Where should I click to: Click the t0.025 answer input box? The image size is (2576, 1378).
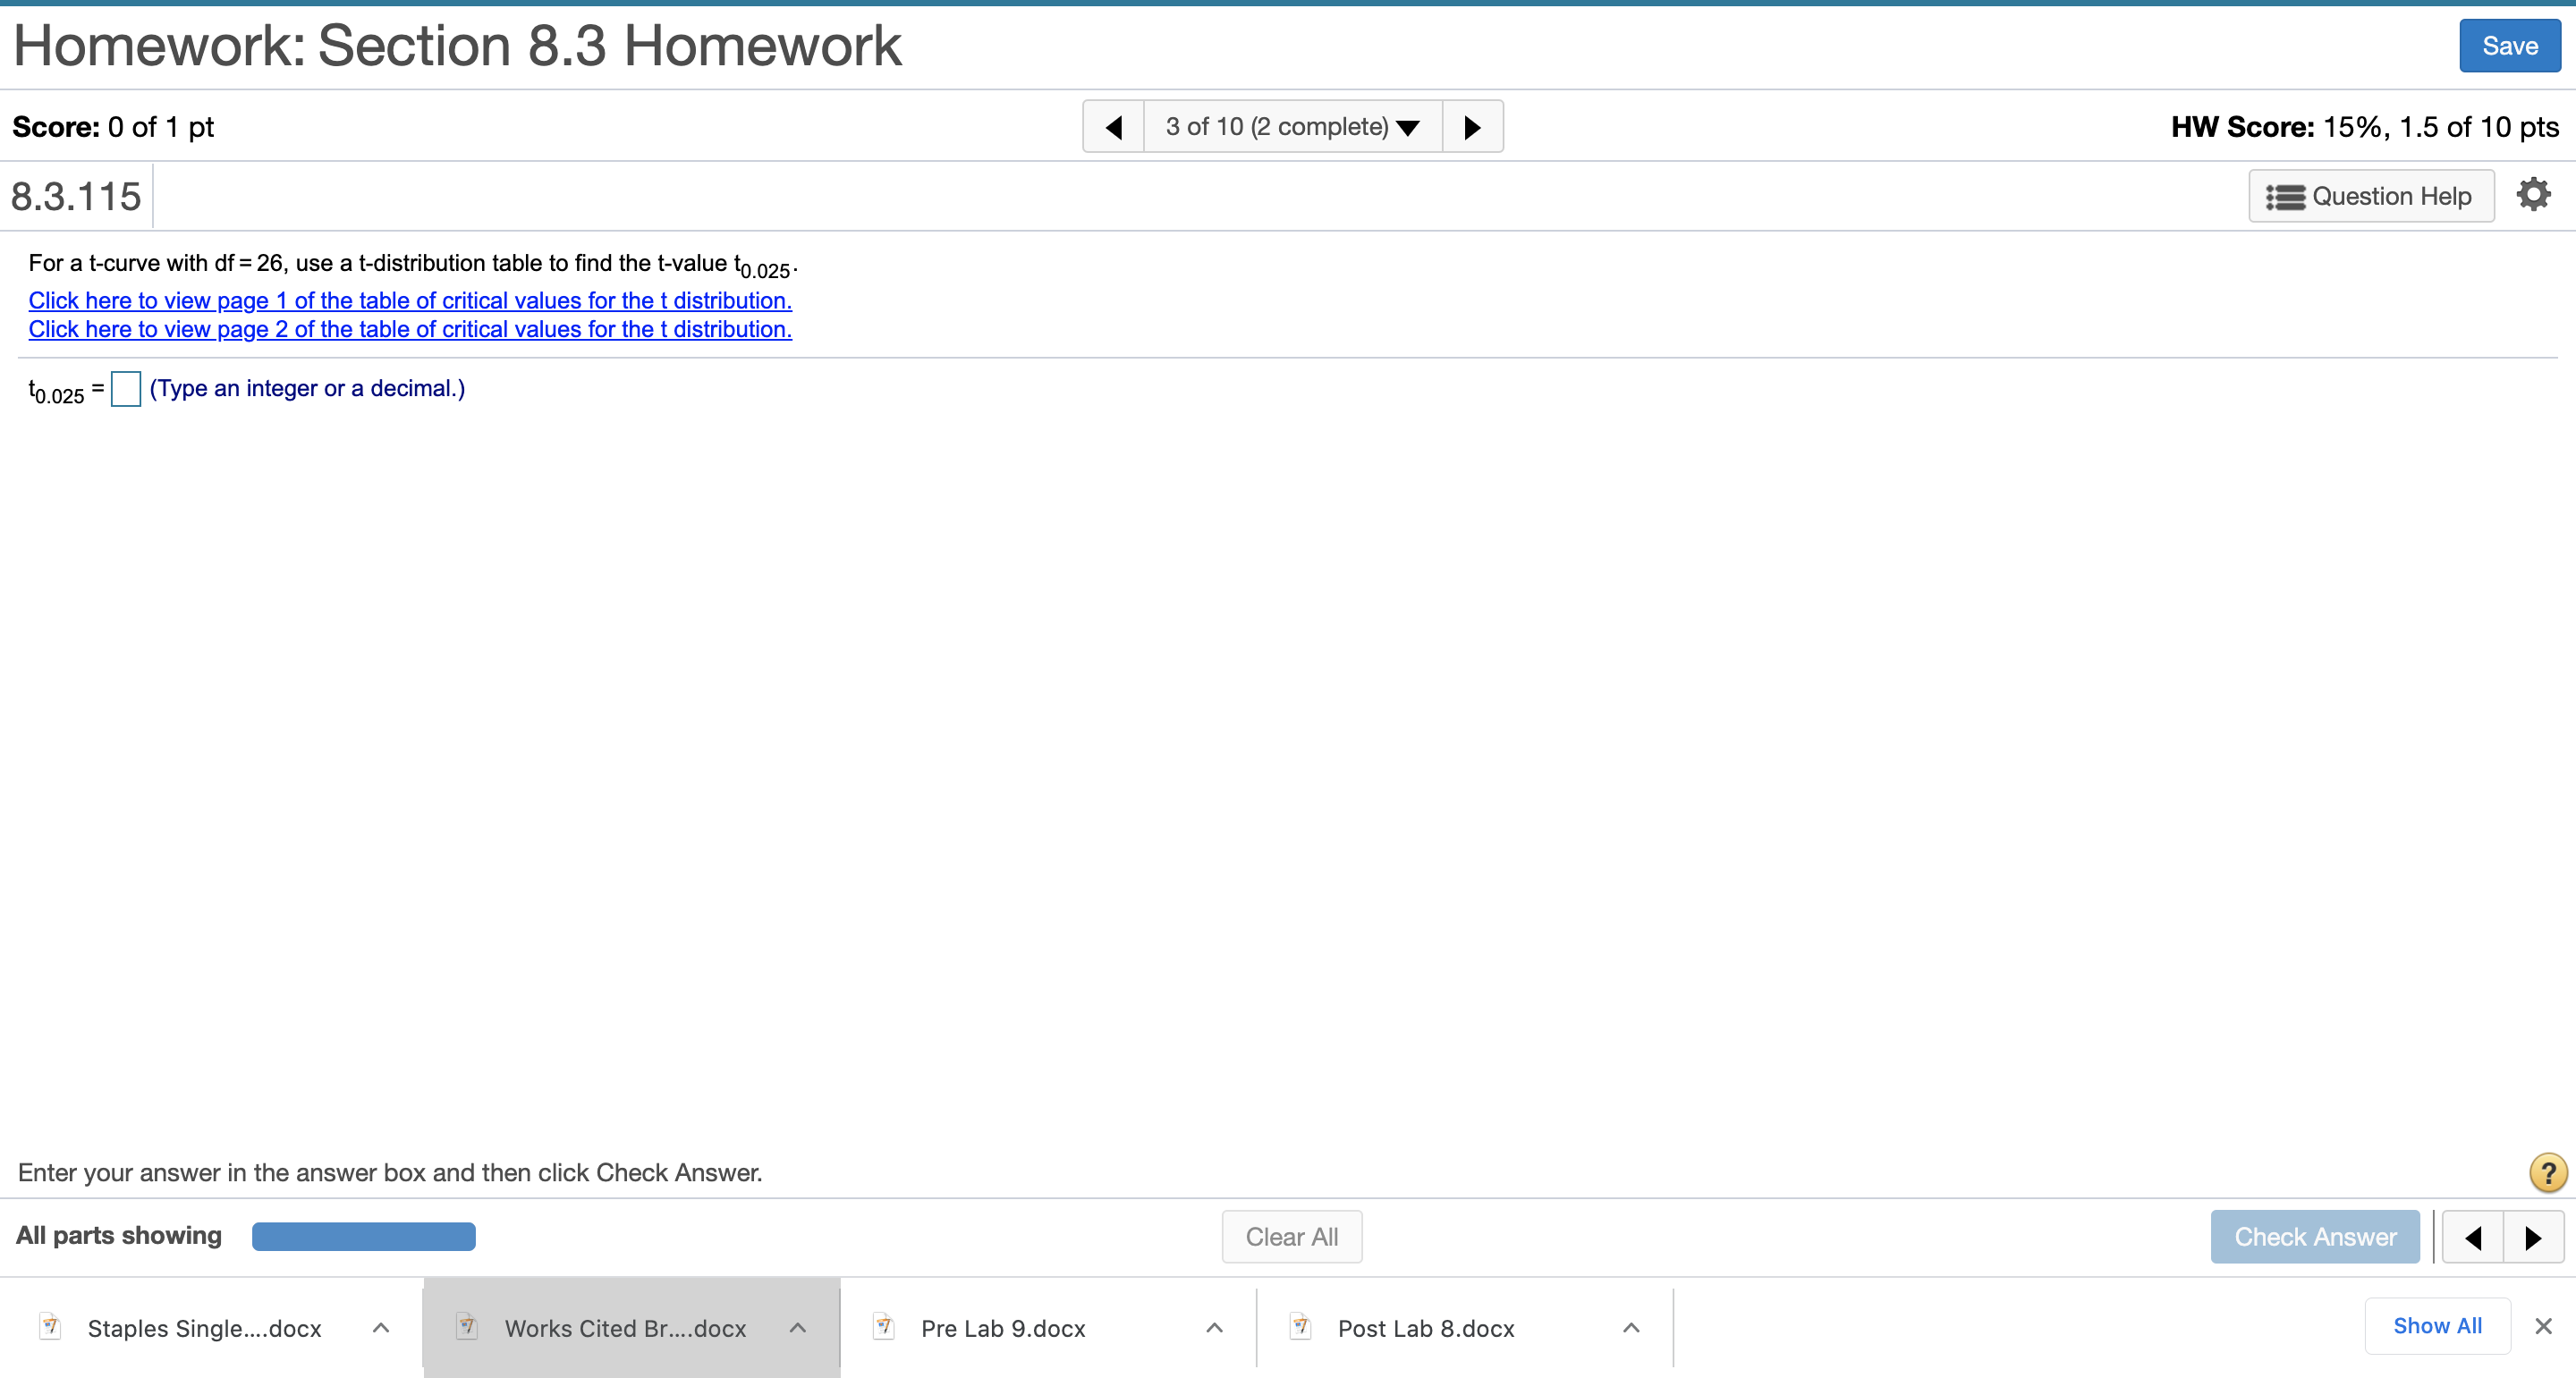[x=126, y=389]
